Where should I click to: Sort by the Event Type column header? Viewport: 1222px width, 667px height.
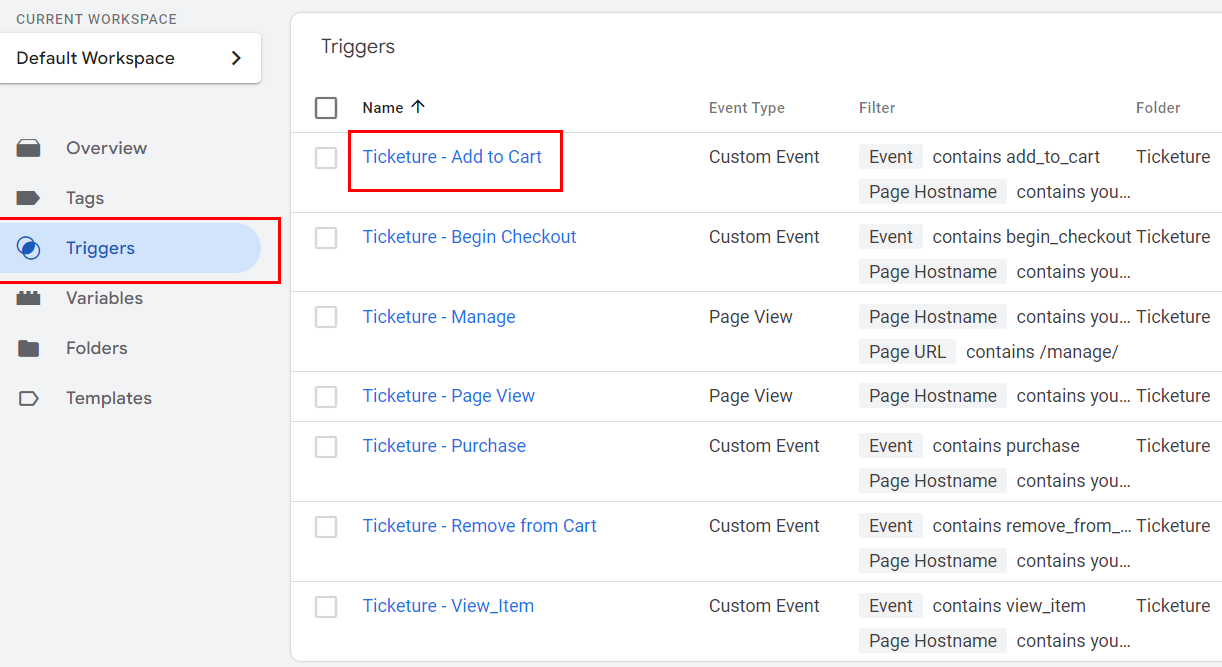747,108
